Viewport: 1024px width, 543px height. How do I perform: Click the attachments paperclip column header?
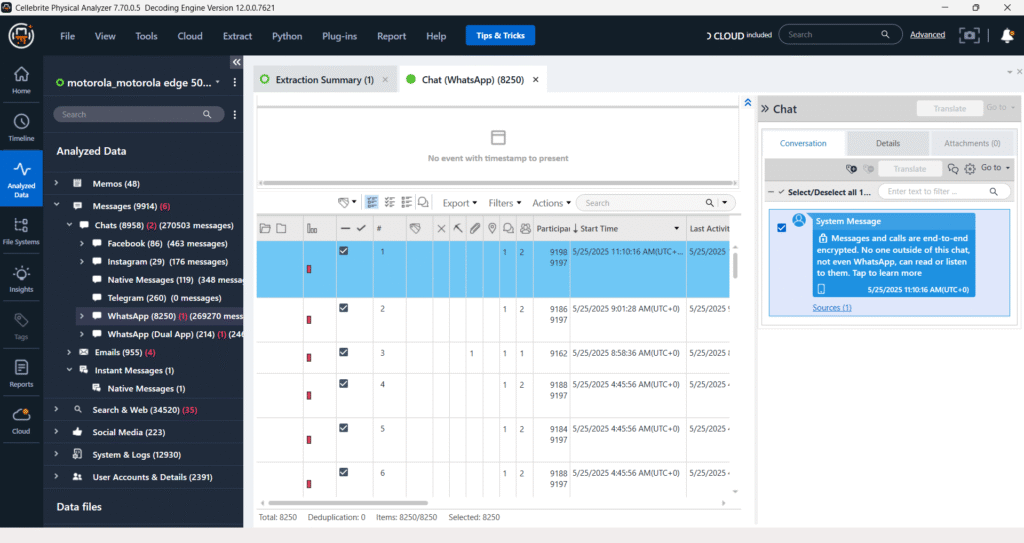click(x=475, y=229)
